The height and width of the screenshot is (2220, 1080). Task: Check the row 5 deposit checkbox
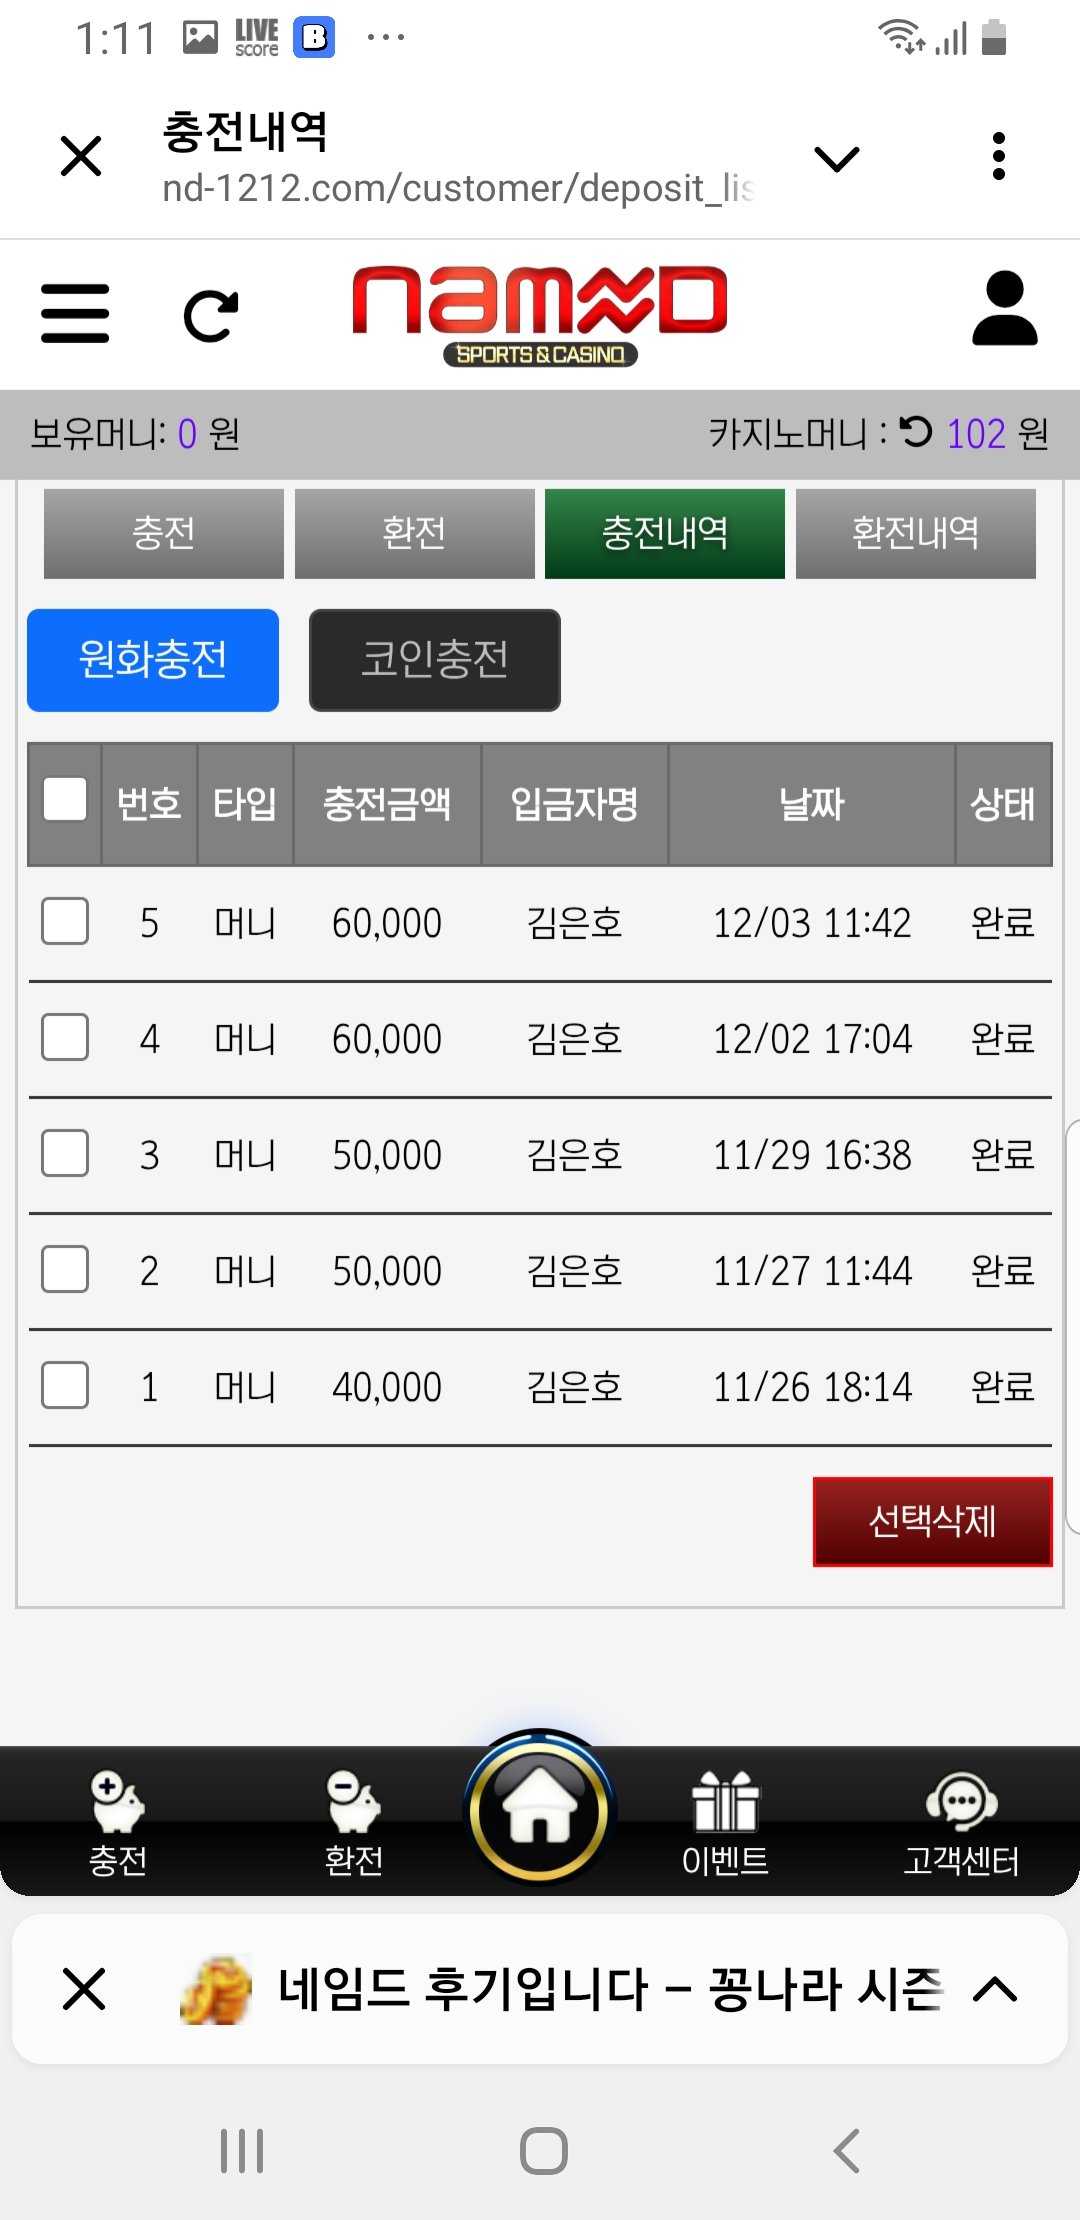coord(65,921)
